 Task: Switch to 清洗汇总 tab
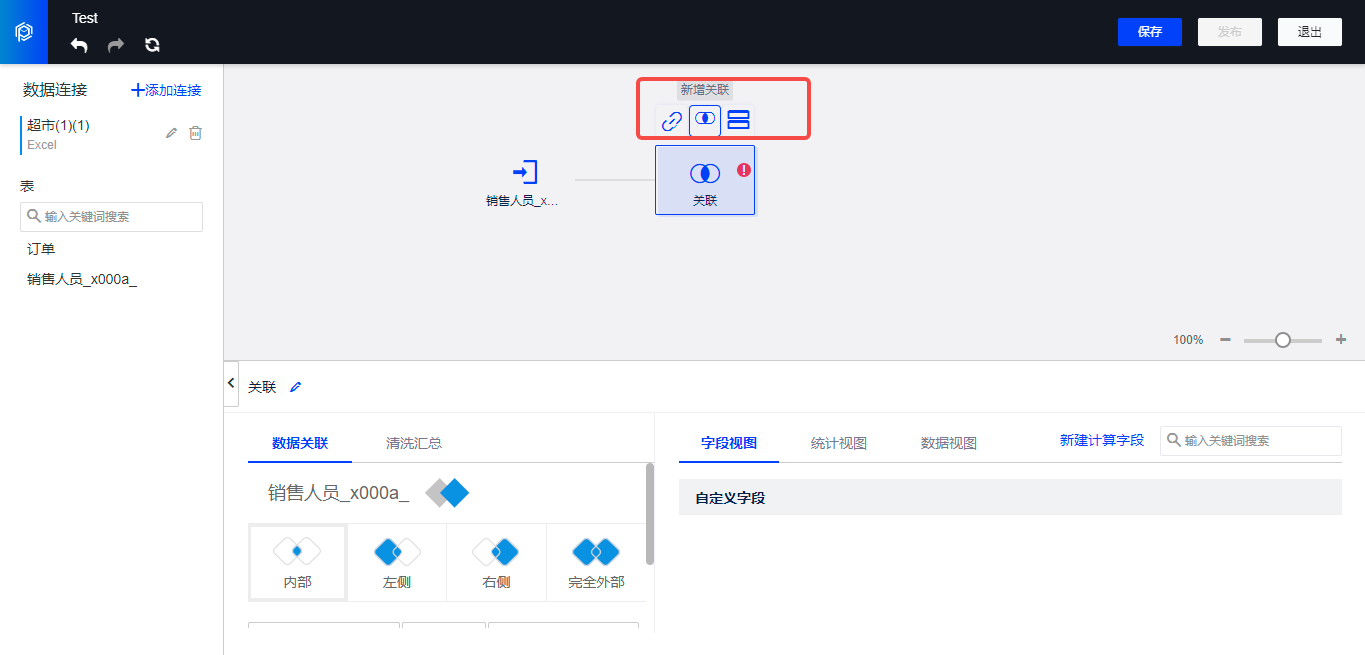click(x=414, y=443)
